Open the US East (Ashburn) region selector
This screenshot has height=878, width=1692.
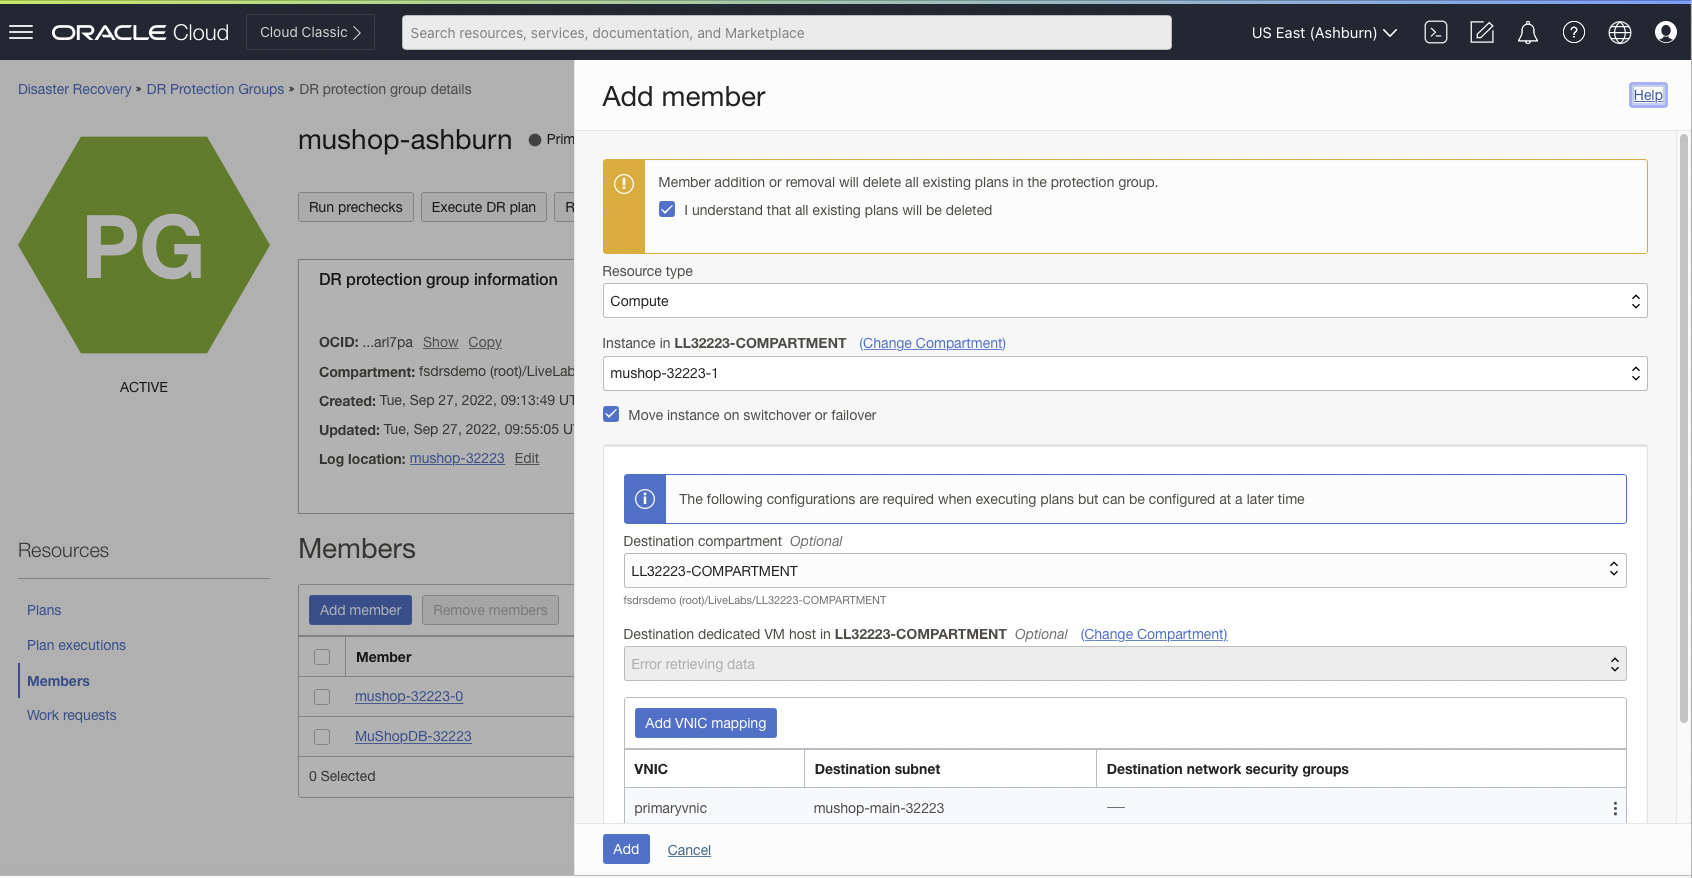tap(1323, 32)
